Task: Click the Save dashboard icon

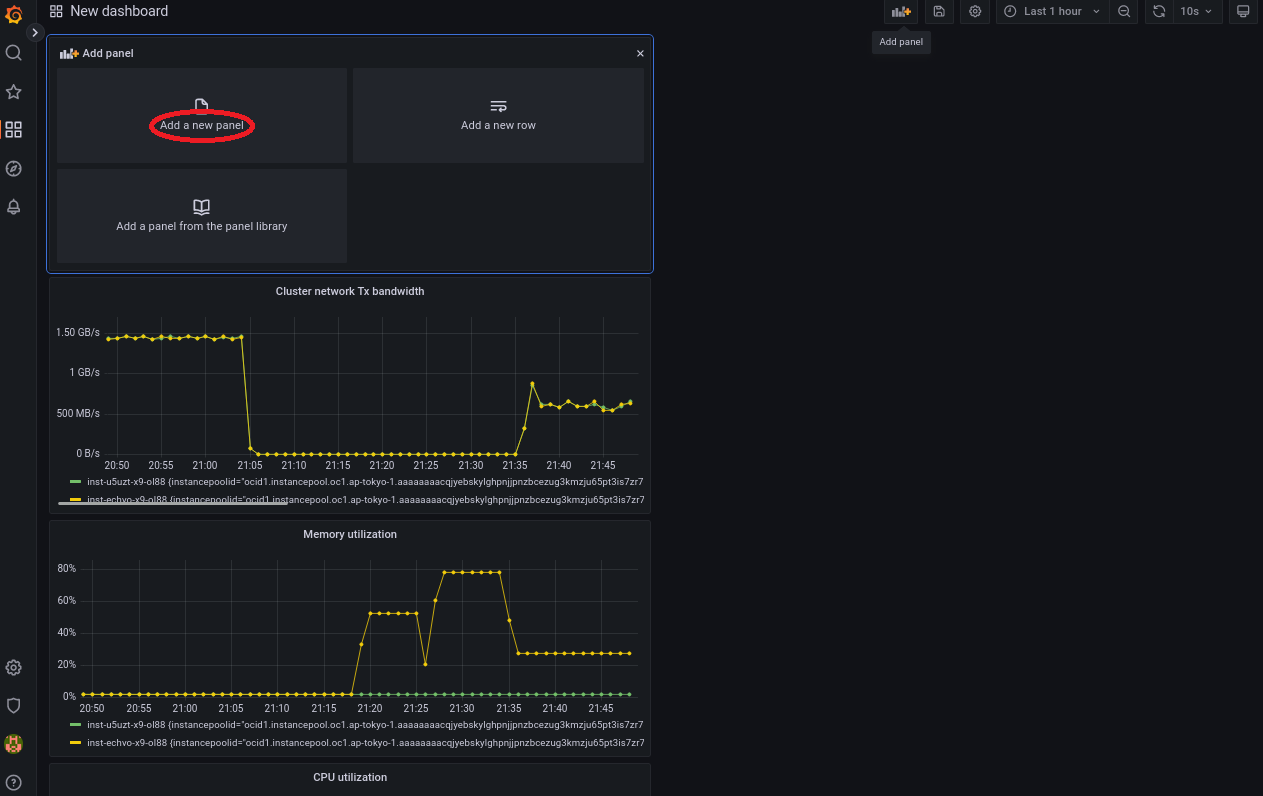Action: pos(939,12)
